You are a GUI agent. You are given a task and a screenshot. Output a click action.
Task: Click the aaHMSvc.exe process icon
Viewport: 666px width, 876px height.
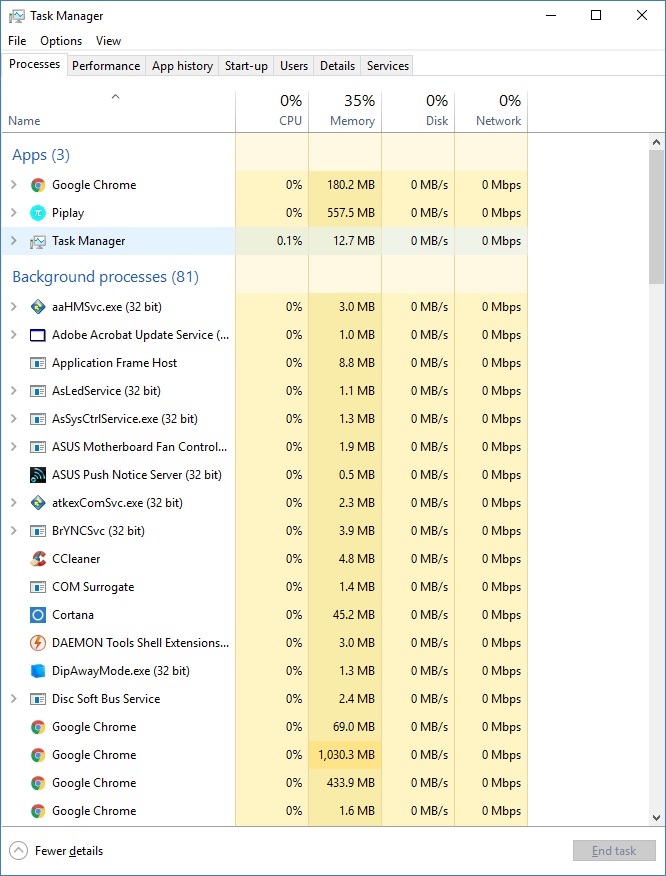coord(37,307)
